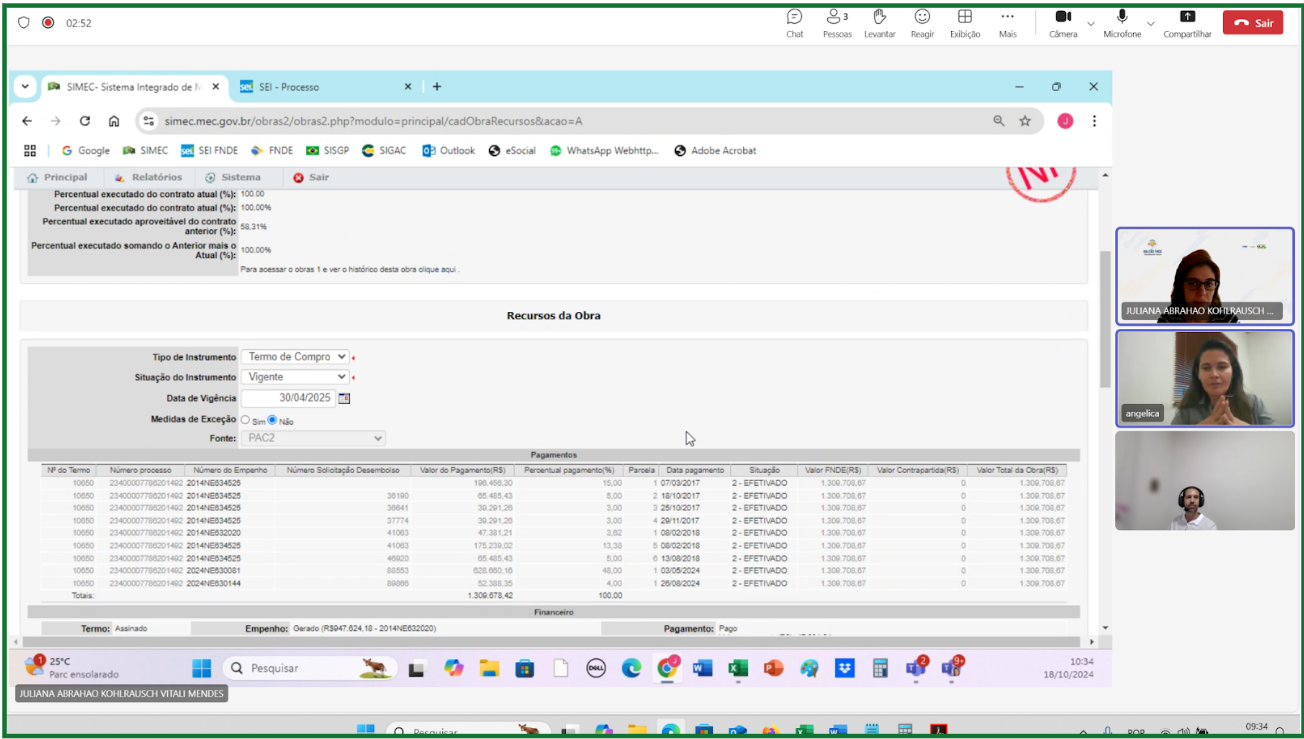Toggle the Câmera on or off

pyautogui.click(x=1063, y=17)
